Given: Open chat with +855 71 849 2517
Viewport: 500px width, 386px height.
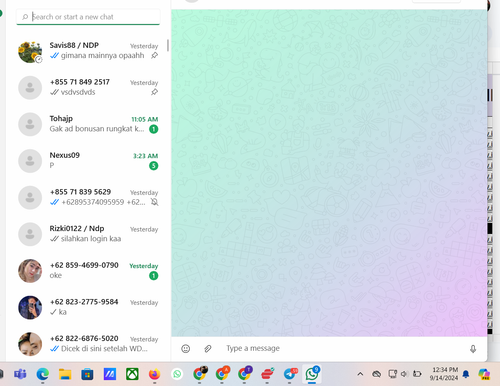Looking at the screenshot, I should (88, 87).
